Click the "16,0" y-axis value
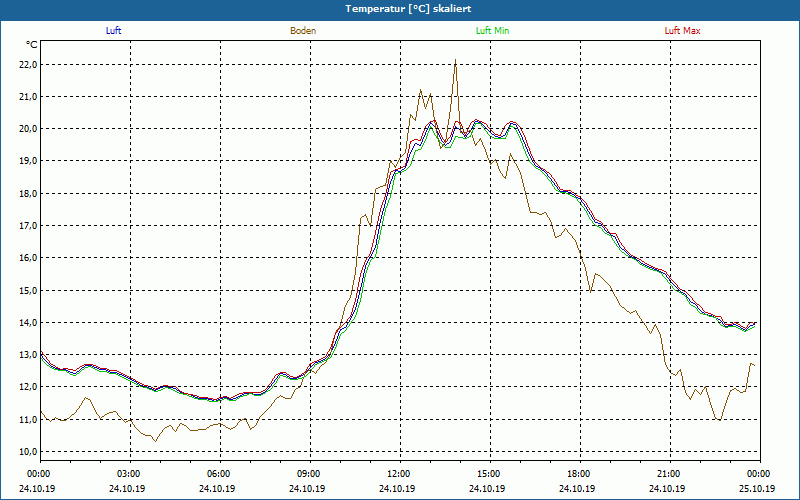 click(x=29, y=258)
